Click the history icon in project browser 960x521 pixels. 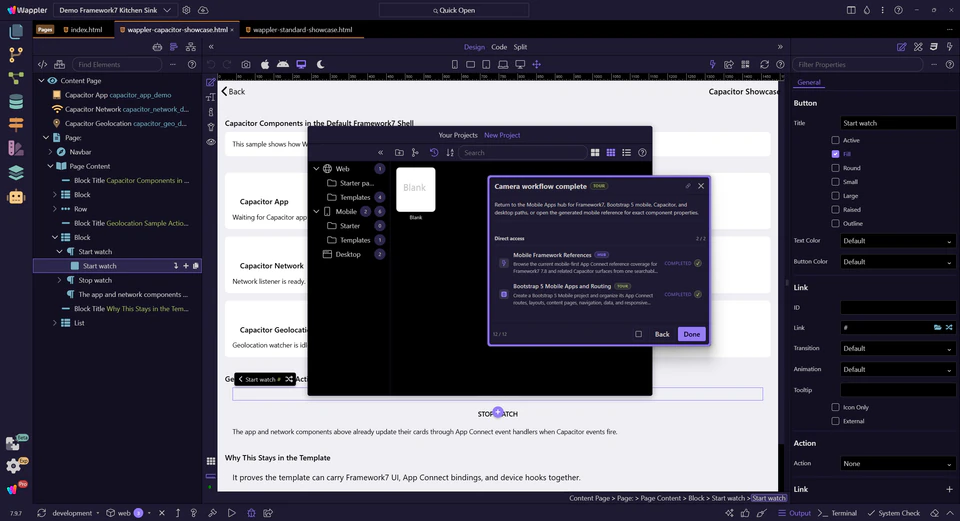click(x=434, y=152)
